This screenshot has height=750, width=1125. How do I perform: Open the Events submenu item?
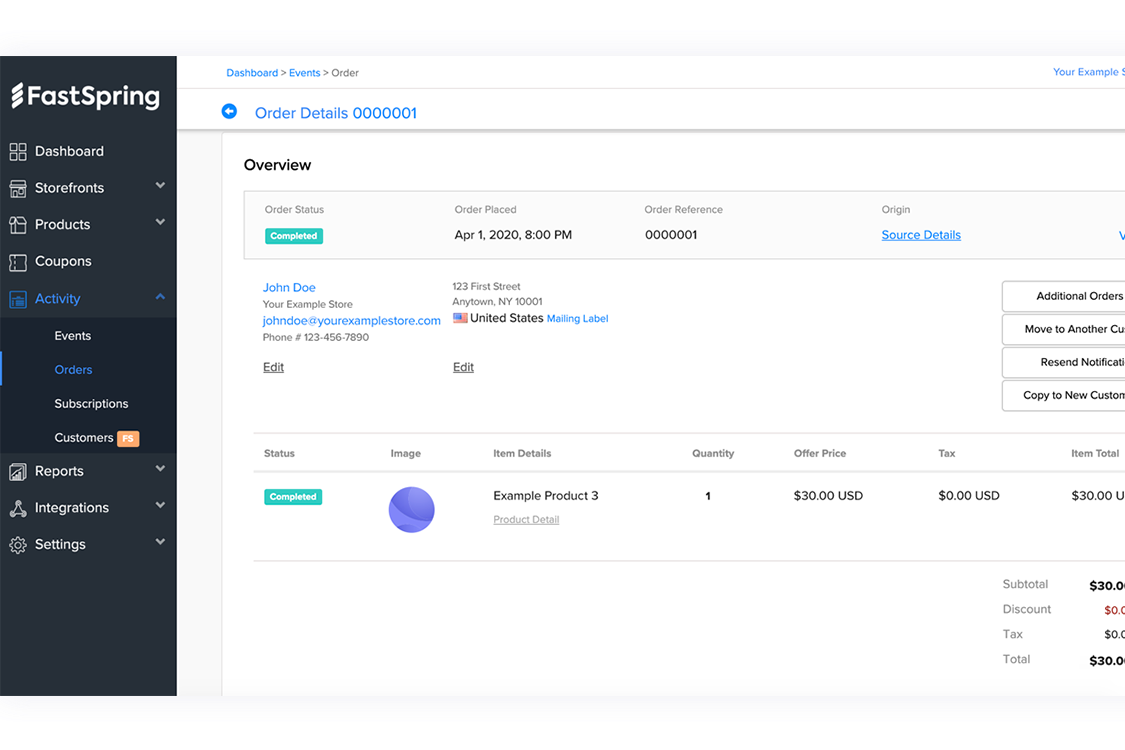tap(73, 336)
